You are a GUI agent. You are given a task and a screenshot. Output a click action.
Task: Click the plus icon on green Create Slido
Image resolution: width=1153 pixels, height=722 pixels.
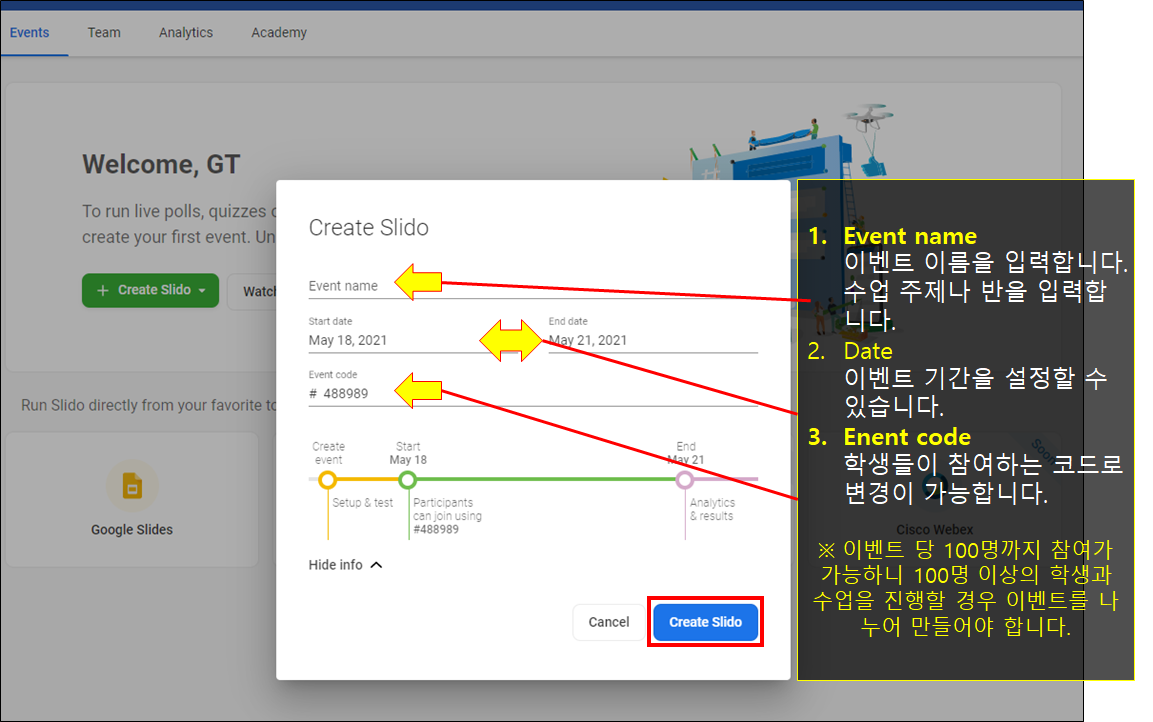pyautogui.click(x=103, y=290)
